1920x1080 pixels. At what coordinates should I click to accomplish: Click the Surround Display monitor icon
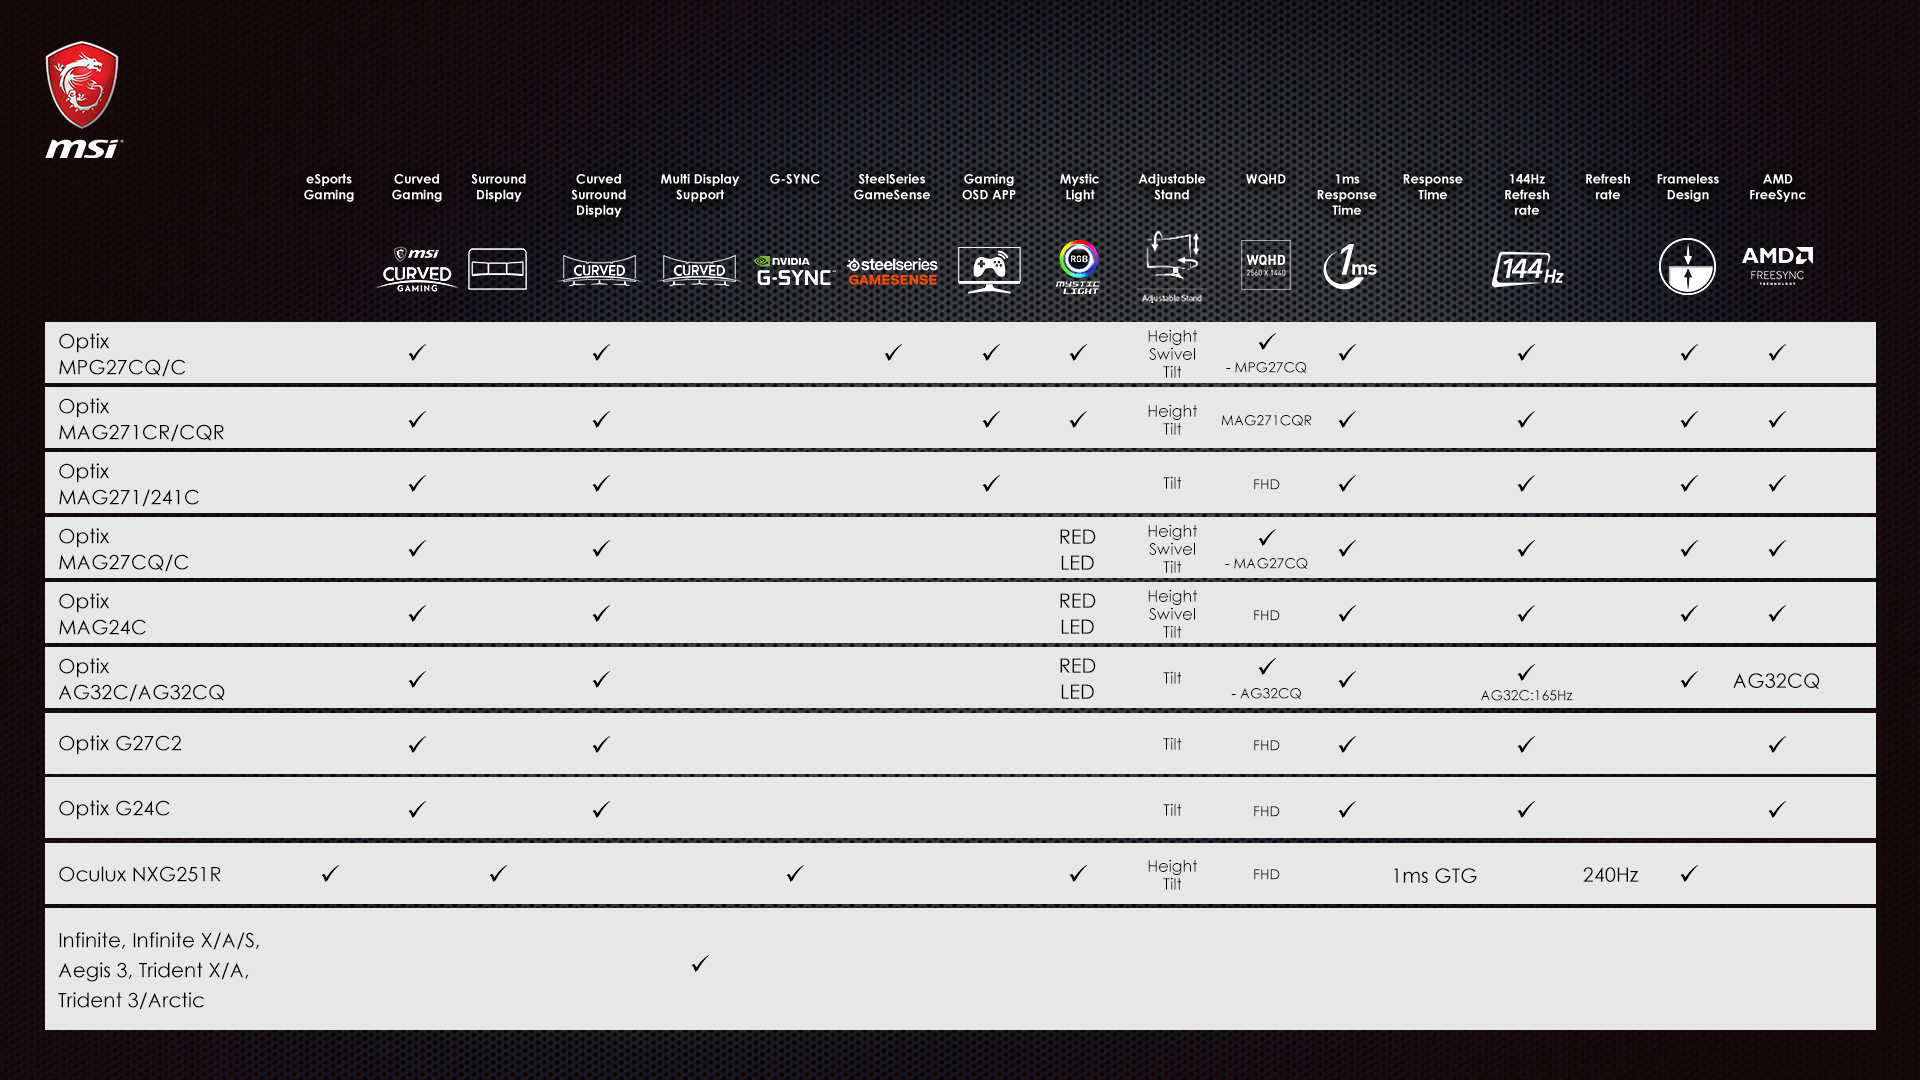(498, 269)
